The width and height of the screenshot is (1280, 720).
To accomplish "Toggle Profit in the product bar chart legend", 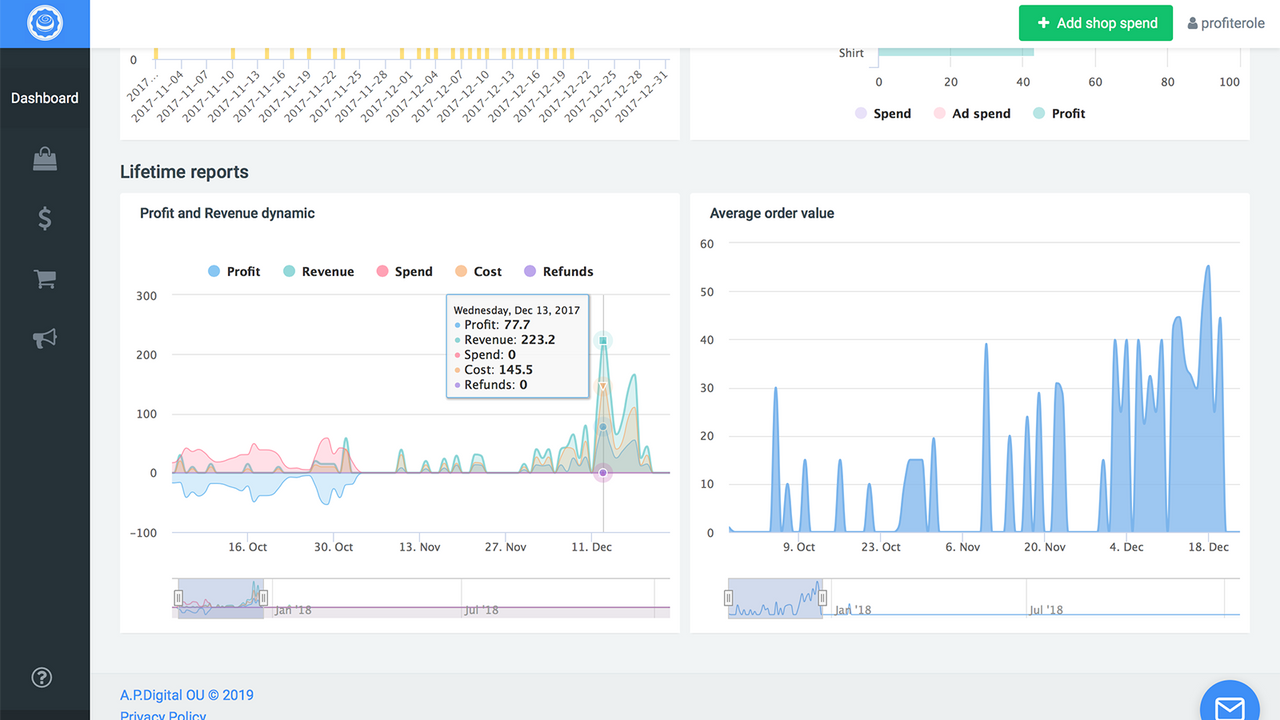I will (1058, 113).
